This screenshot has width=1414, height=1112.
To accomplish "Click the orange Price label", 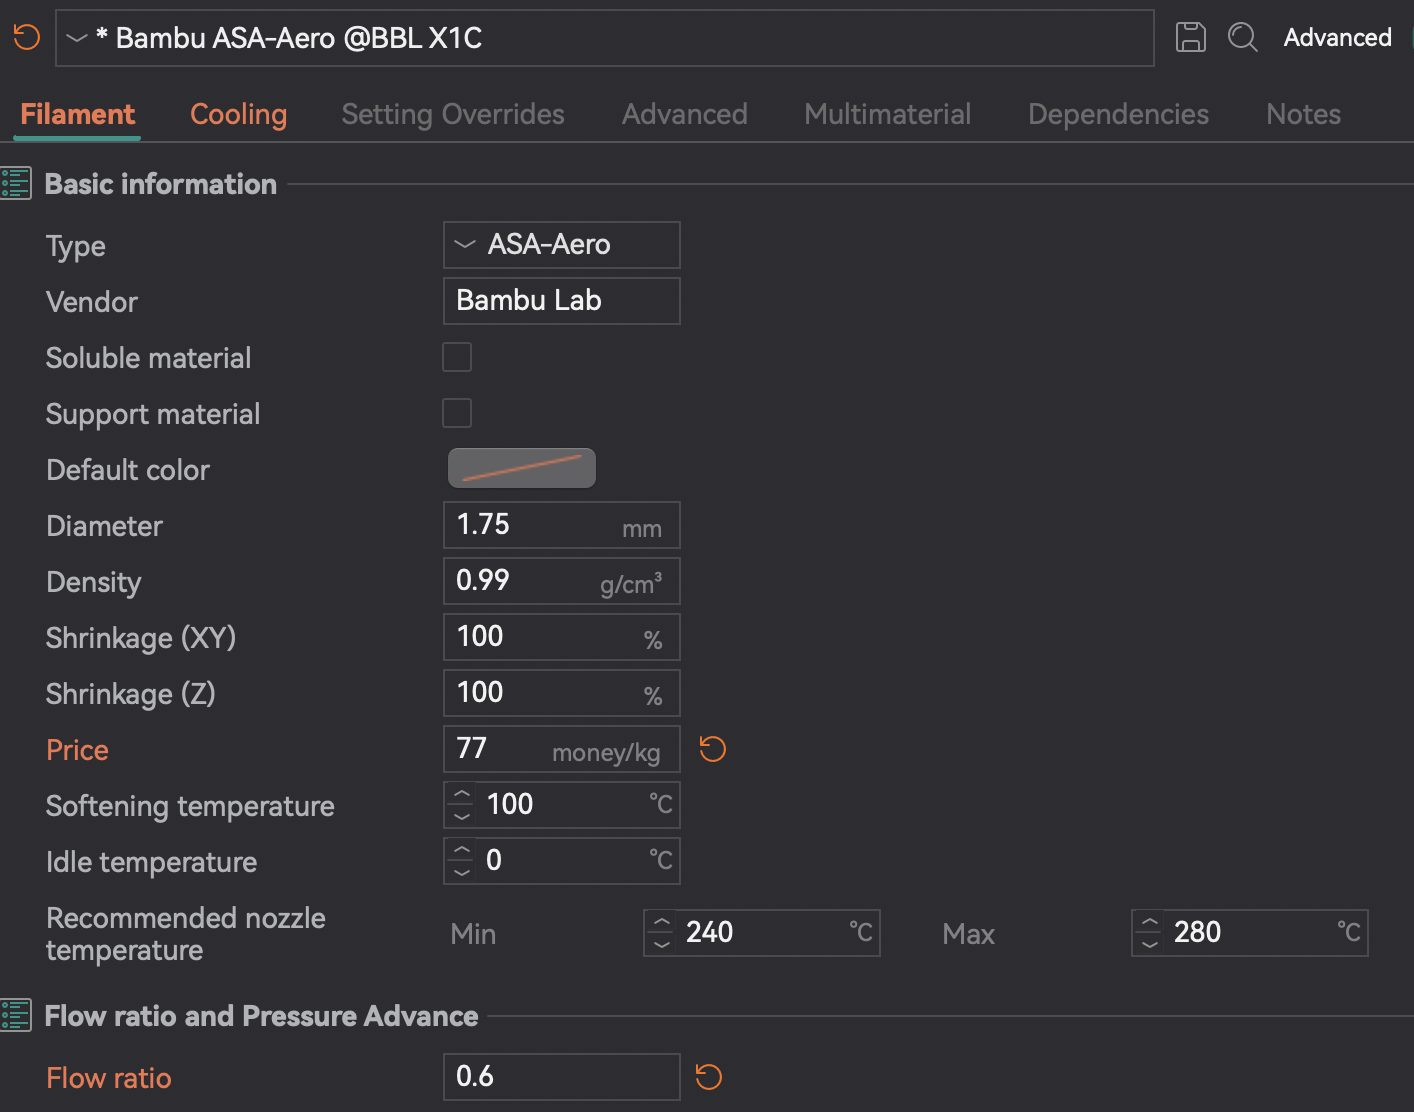I will (78, 750).
